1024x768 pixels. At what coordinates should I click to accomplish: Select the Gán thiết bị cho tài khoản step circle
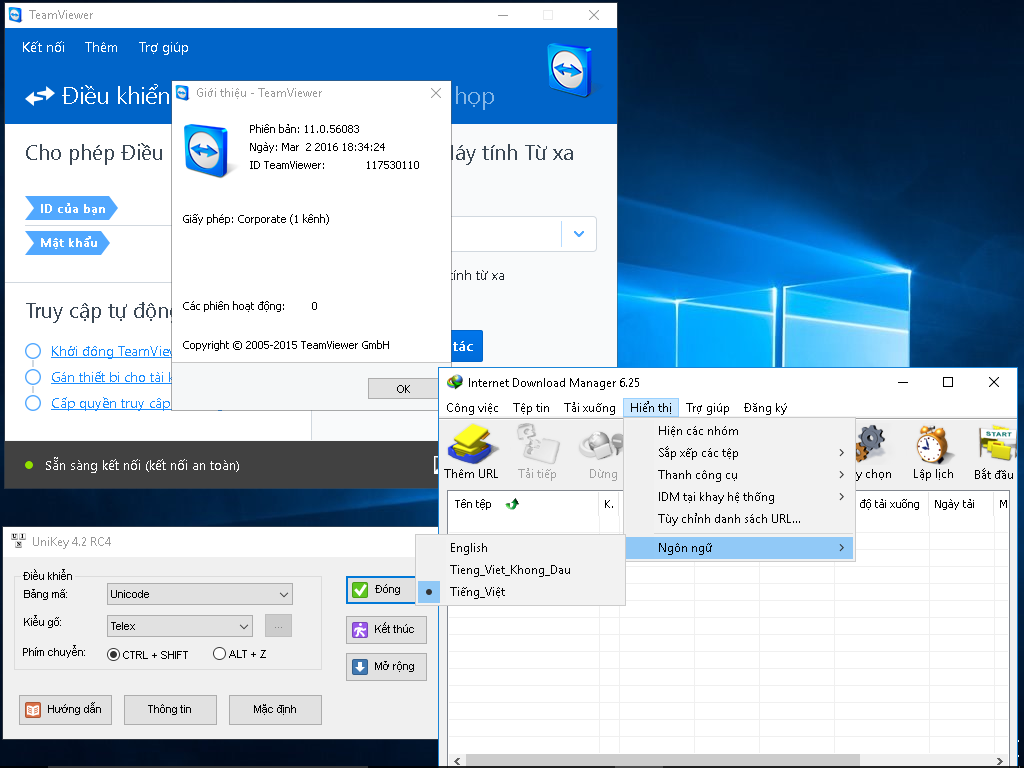click(33, 377)
